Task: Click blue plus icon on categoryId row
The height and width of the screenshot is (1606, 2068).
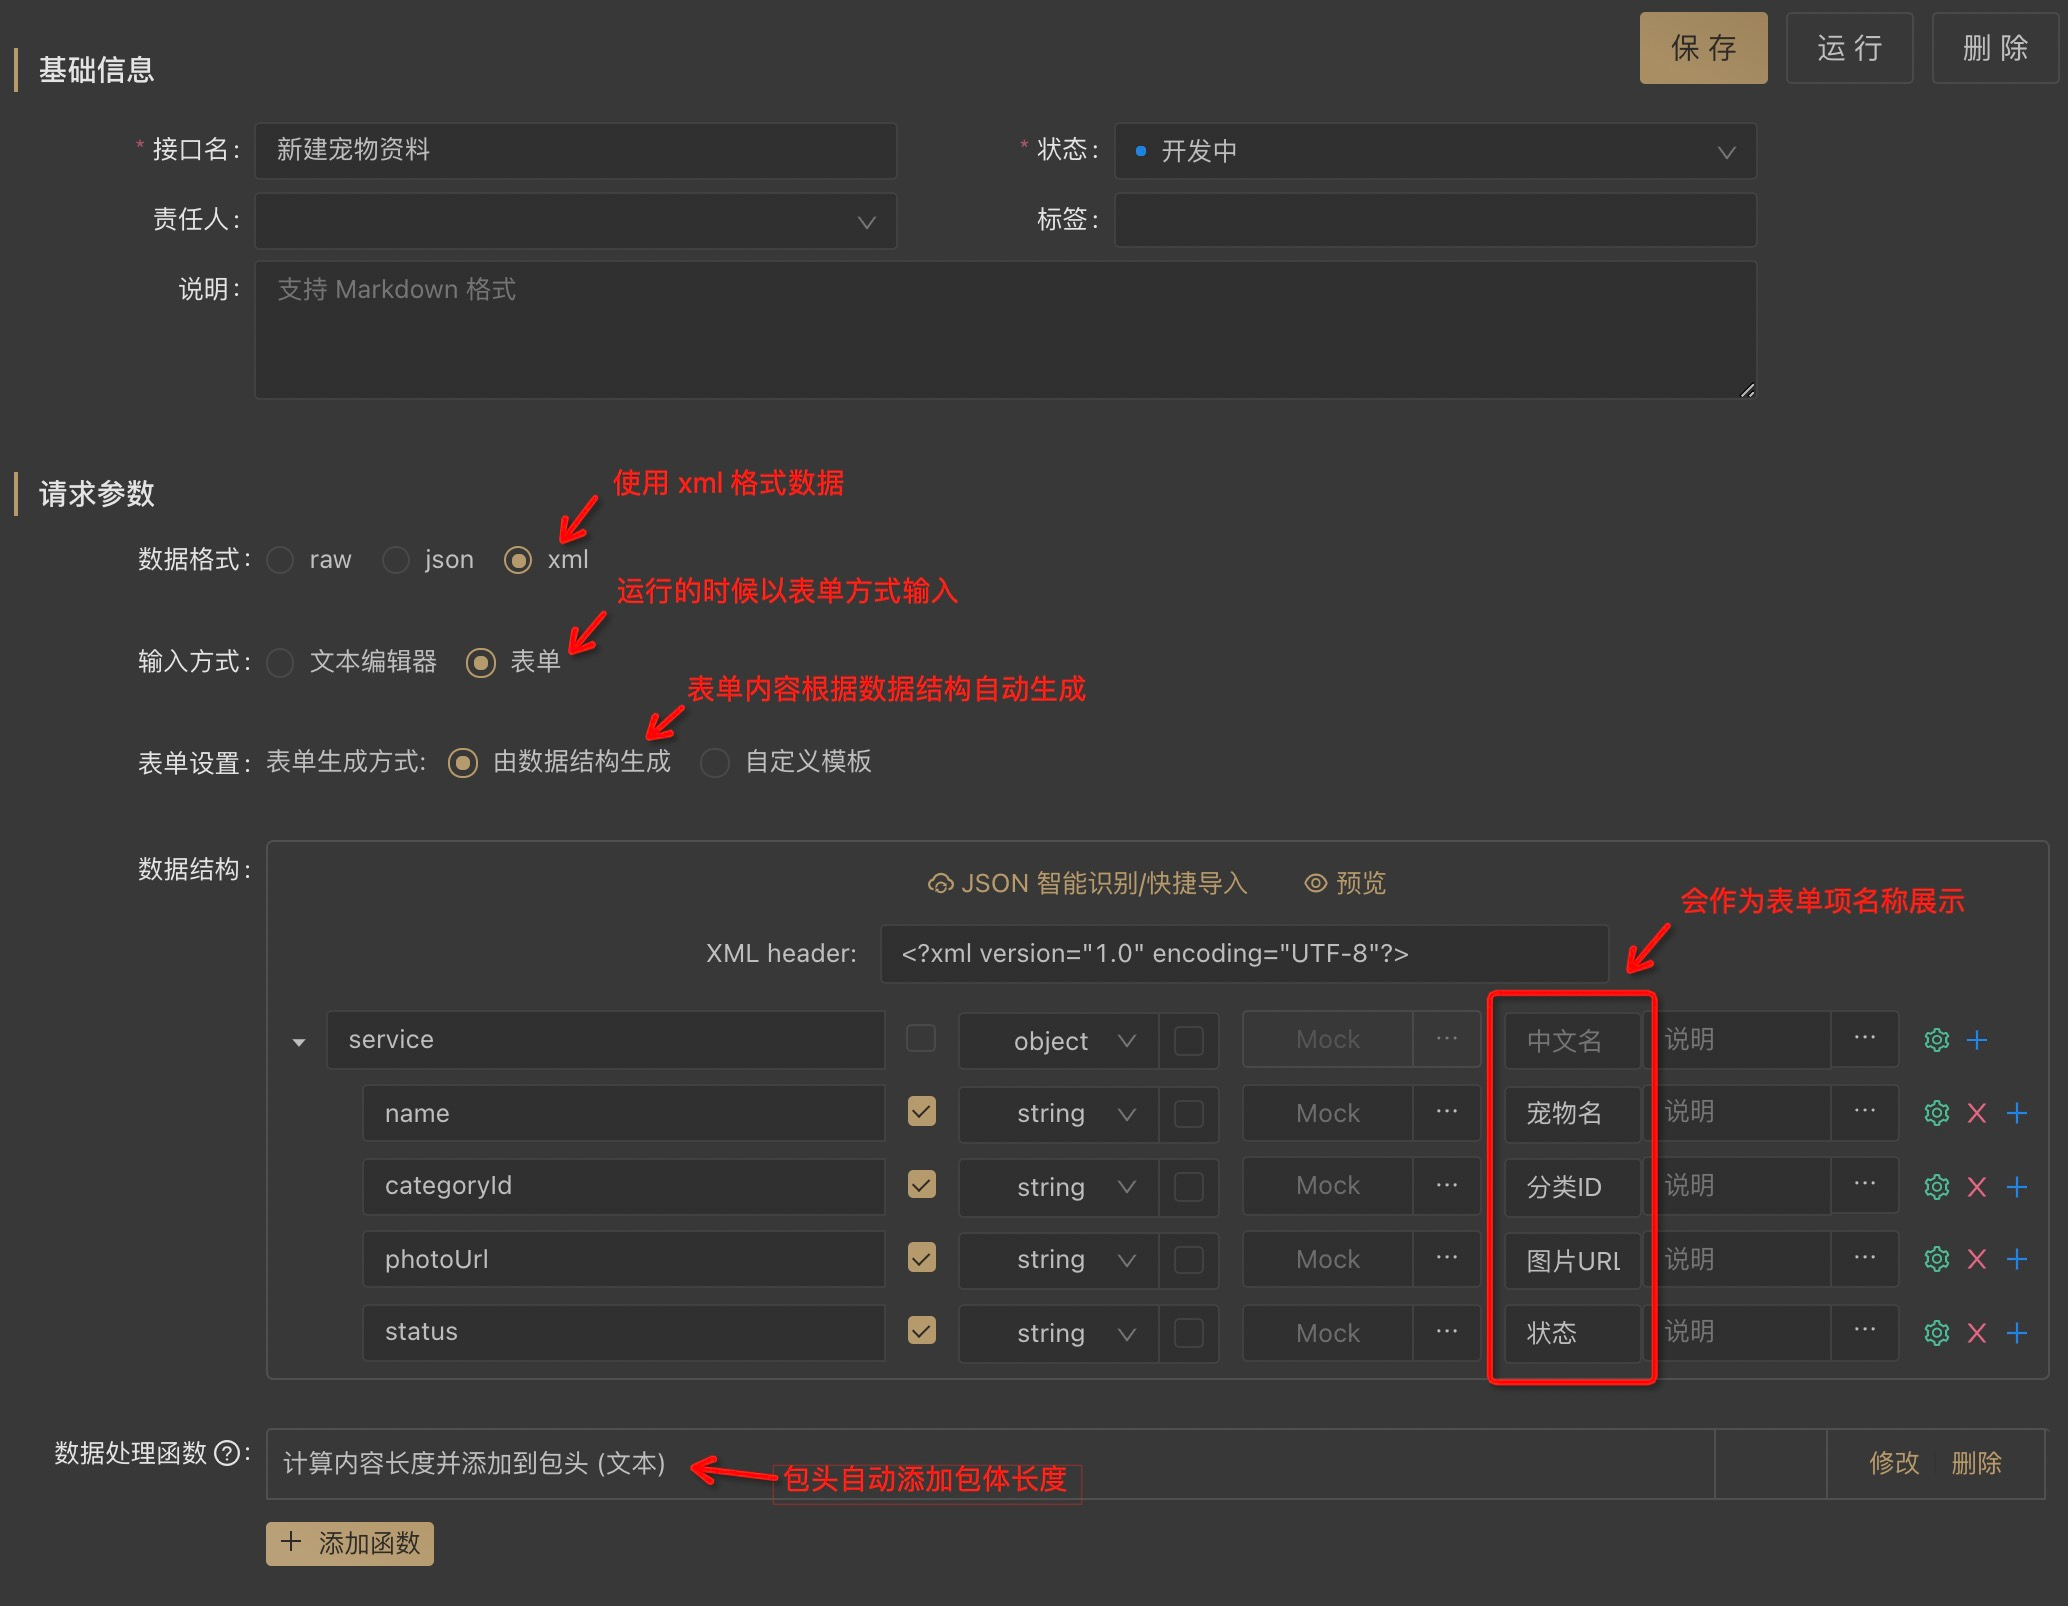Action: [x=2017, y=1187]
